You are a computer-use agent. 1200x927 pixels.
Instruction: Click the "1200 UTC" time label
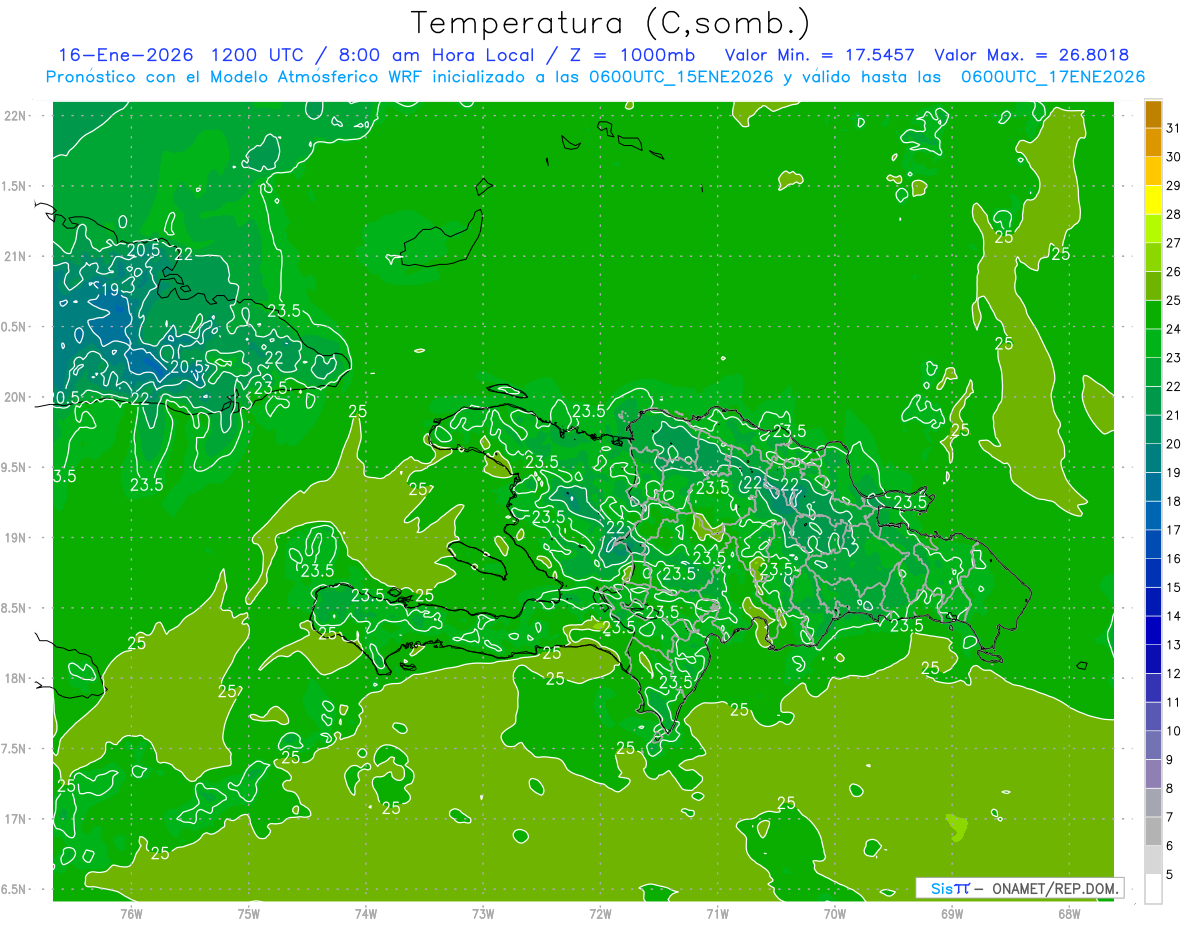pyautogui.click(x=258, y=55)
